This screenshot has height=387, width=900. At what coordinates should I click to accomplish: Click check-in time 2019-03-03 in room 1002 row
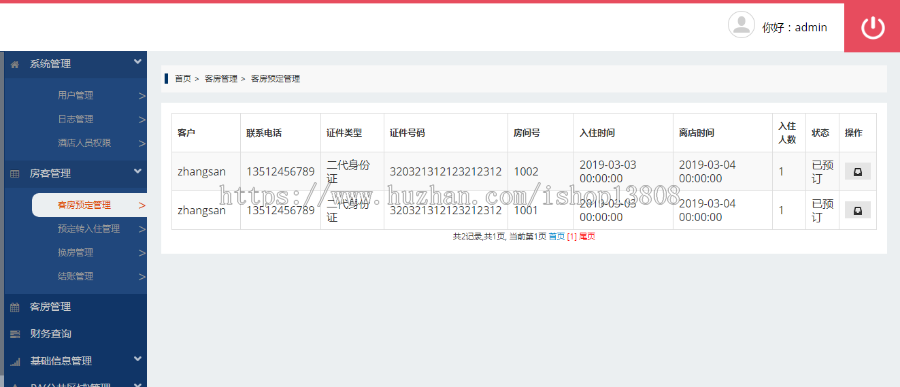pyautogui.click(x=608, y=172)
